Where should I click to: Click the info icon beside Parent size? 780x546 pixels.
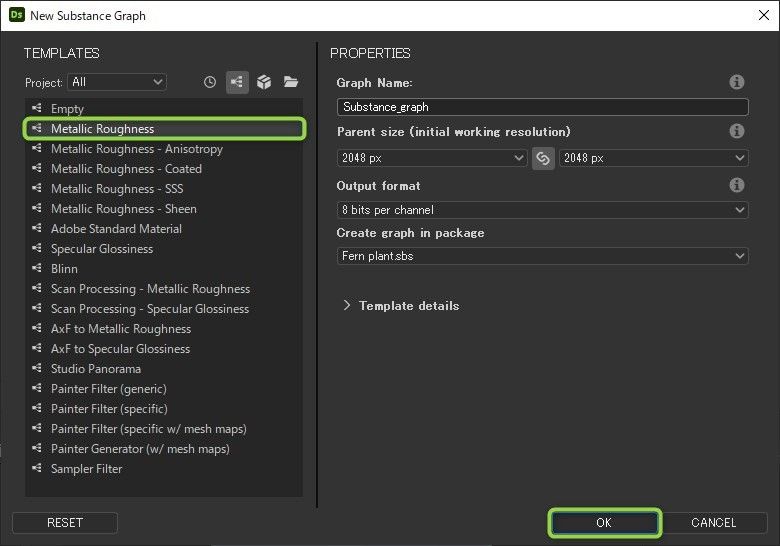(737, 131)
